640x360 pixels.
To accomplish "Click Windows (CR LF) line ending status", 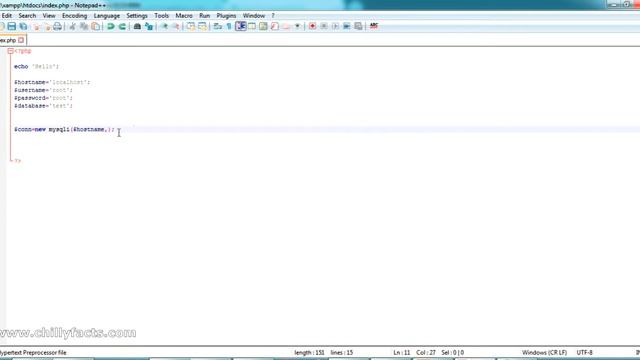I will [x=544, y=352].
